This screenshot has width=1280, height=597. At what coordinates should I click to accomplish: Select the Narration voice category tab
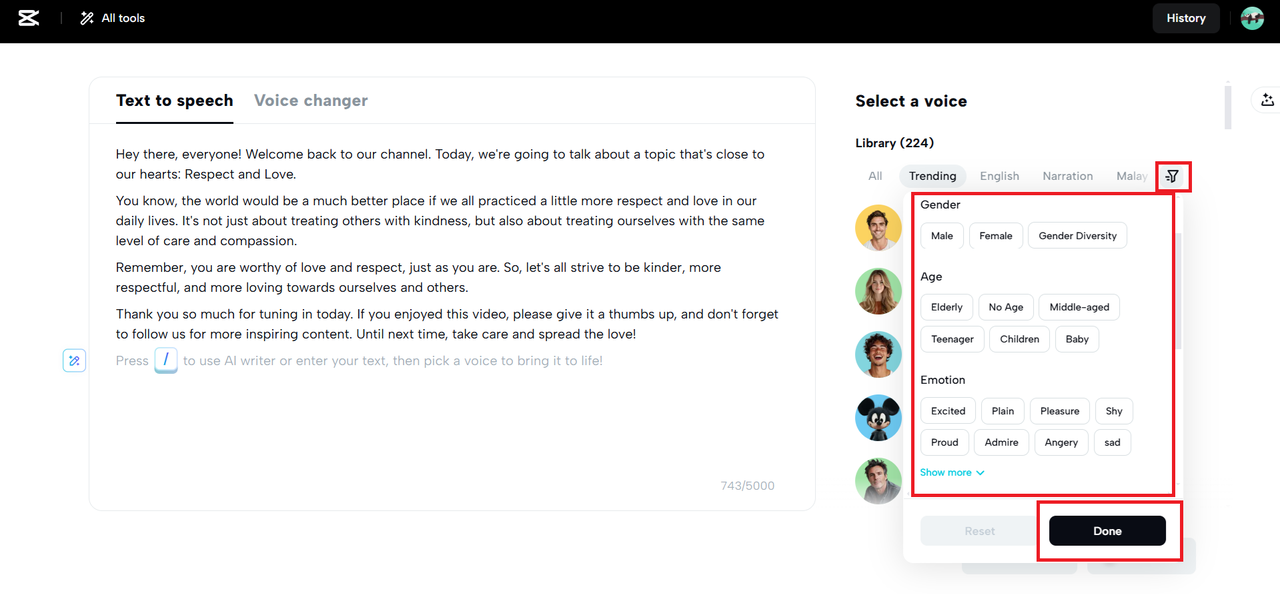[1067, 176]
